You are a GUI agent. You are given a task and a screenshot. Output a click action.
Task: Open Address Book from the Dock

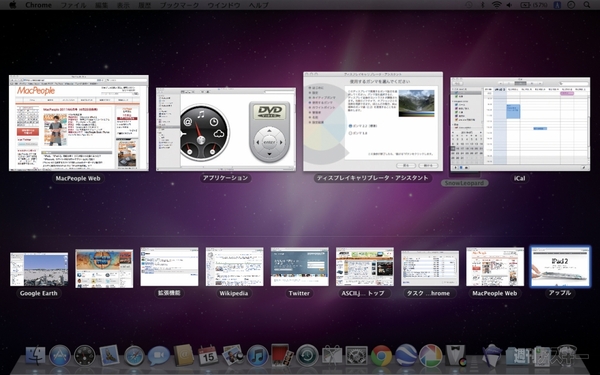(x=184, y=356)
